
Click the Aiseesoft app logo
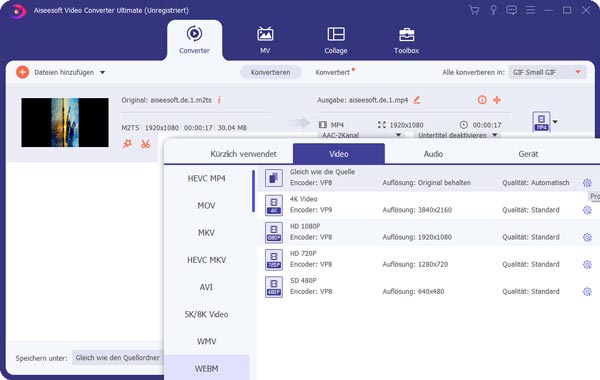tap(17, 11)
